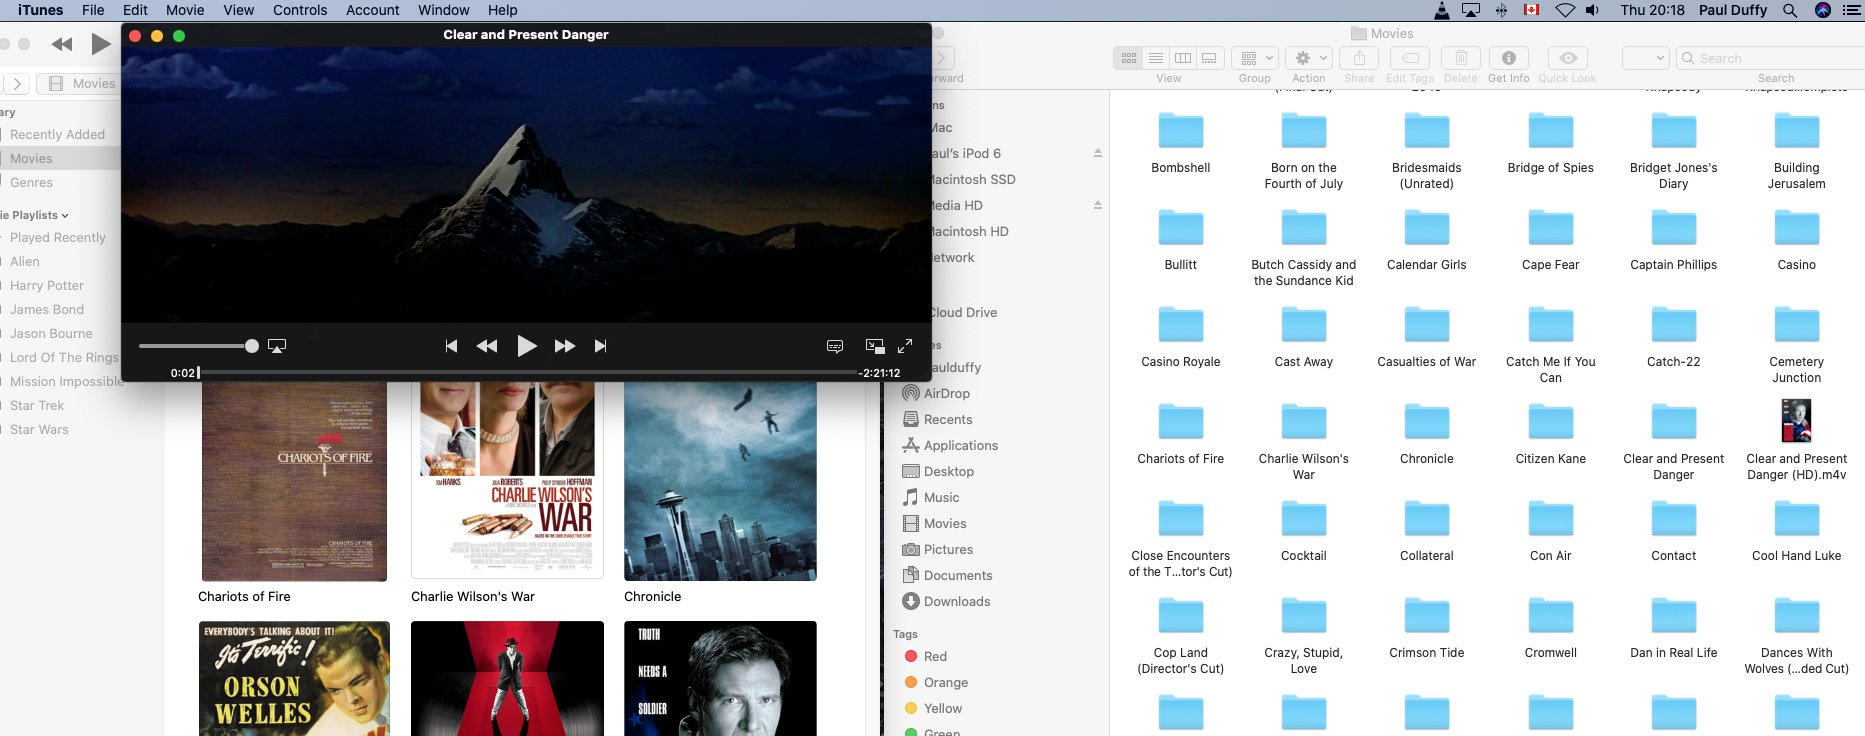This screenshot has width=1865, height=736.
Task: Open subtitles and captions menu in player
Action: pyautogui.click(x=835, y=346)
